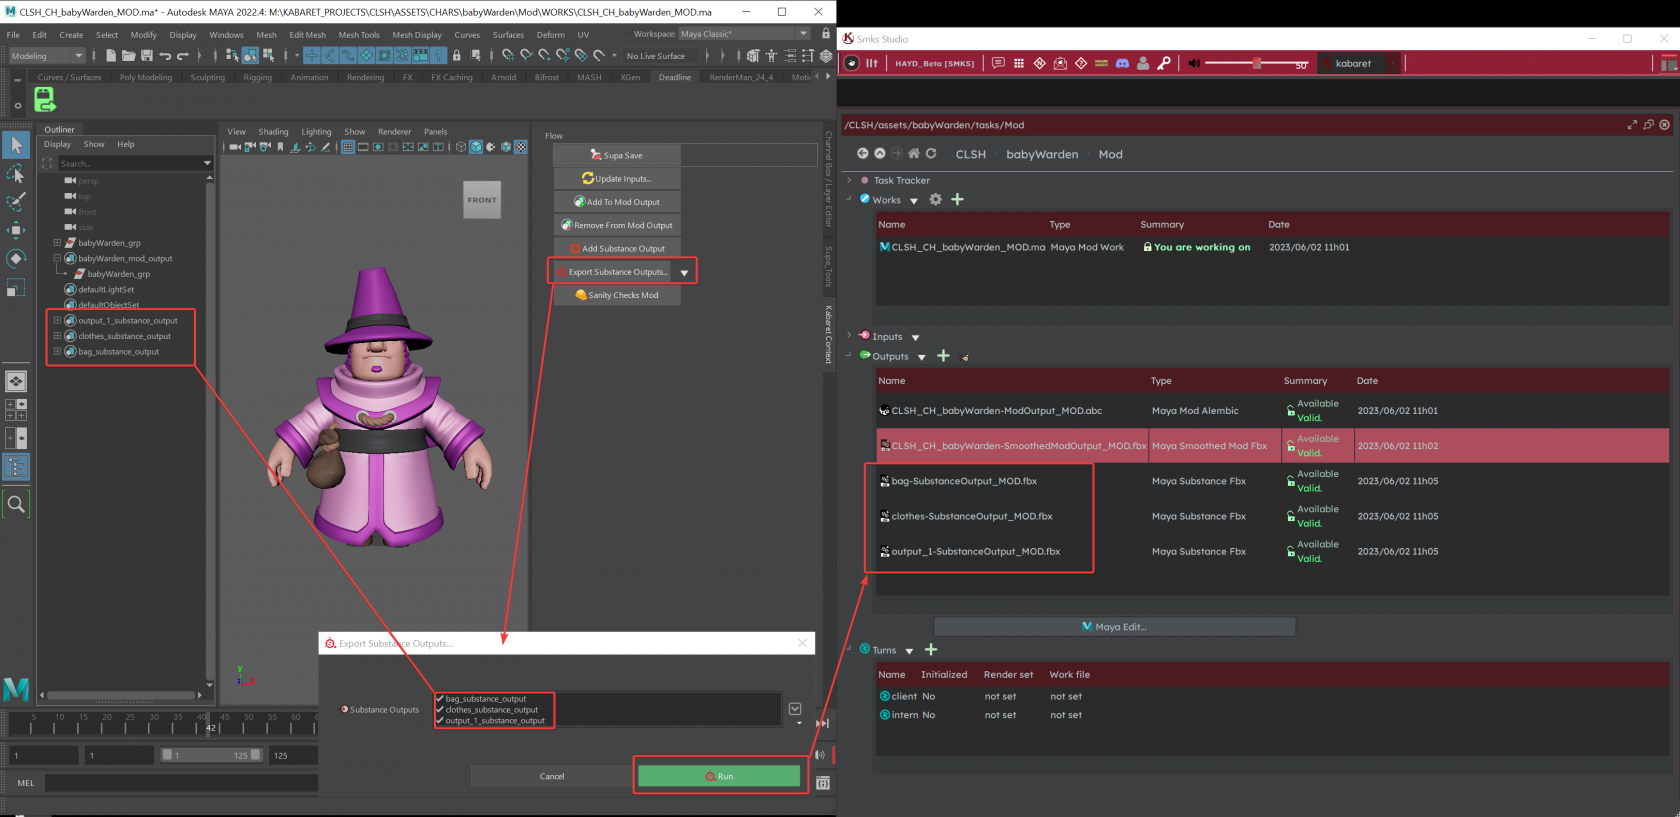The image size is (1680, 817).
Task: Click the back arrow in Smks navigation
Action: [862, 154]
